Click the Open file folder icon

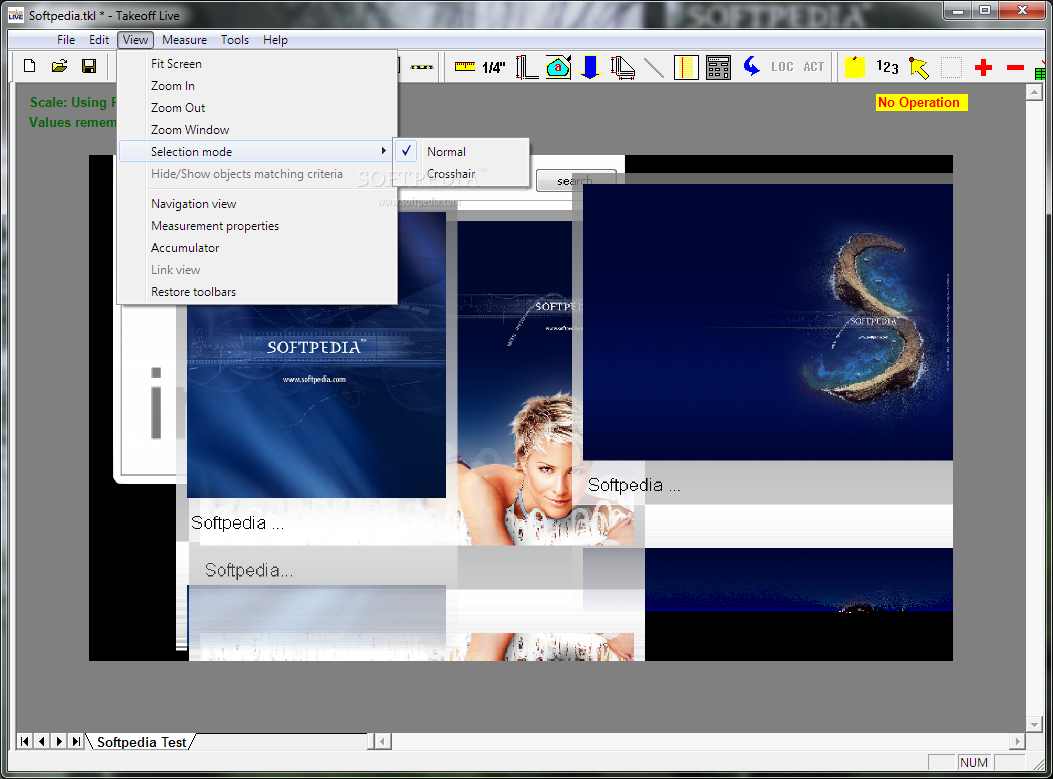click(x=60, y=66)
